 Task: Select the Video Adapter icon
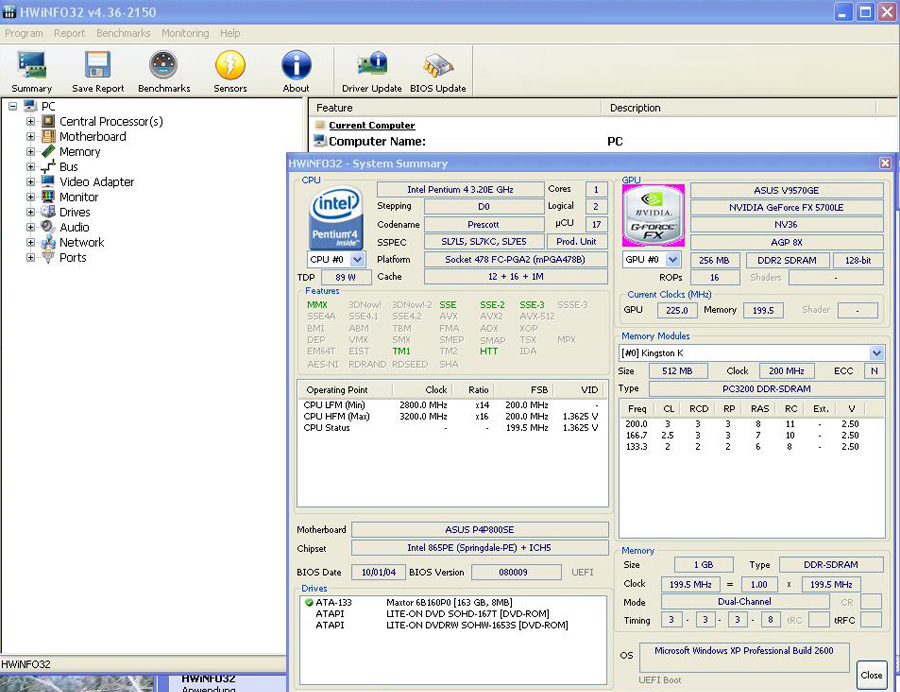49,182
